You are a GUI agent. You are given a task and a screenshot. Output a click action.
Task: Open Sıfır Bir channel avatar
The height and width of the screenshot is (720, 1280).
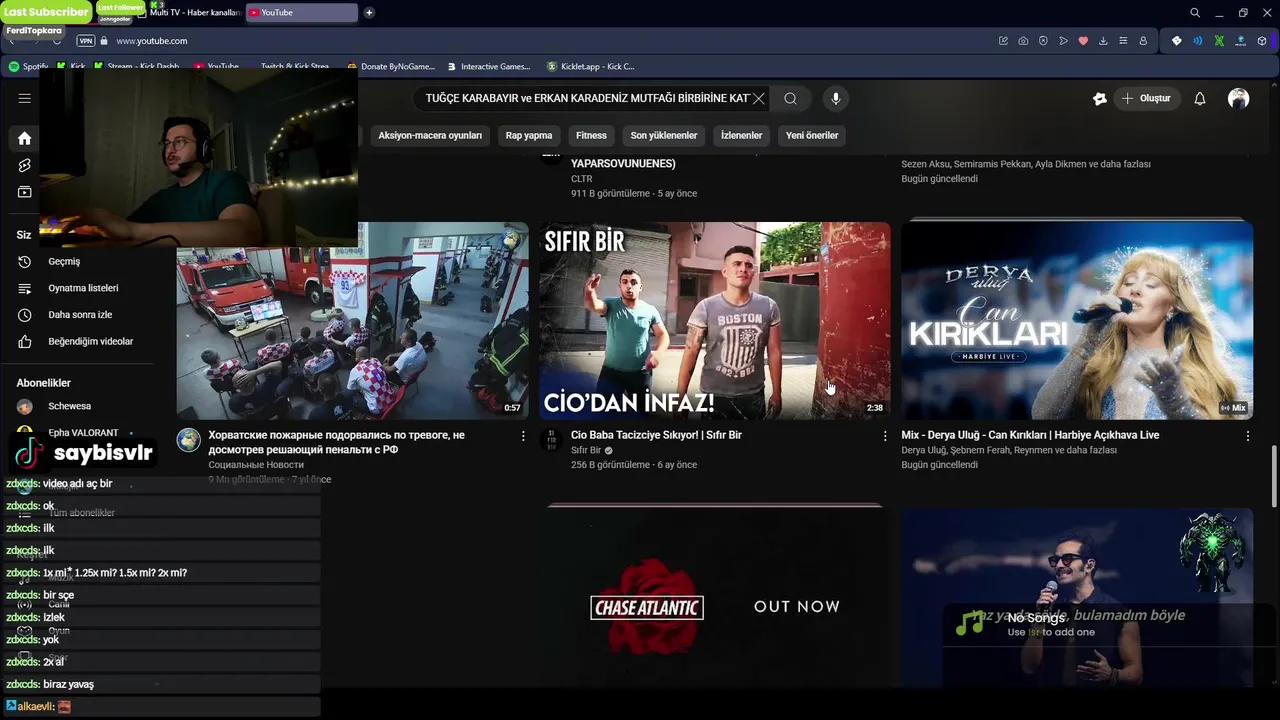pyautogui.click(x=551, y=440)
